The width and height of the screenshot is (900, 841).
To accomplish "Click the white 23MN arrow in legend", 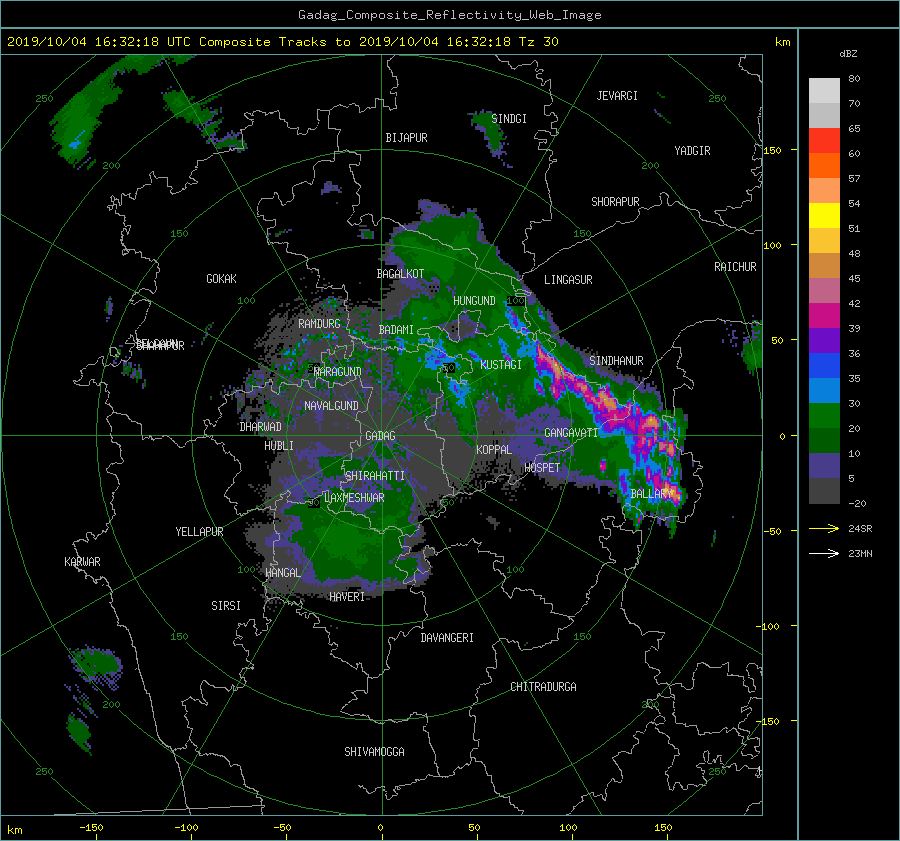I will click(x=824, y=553).
